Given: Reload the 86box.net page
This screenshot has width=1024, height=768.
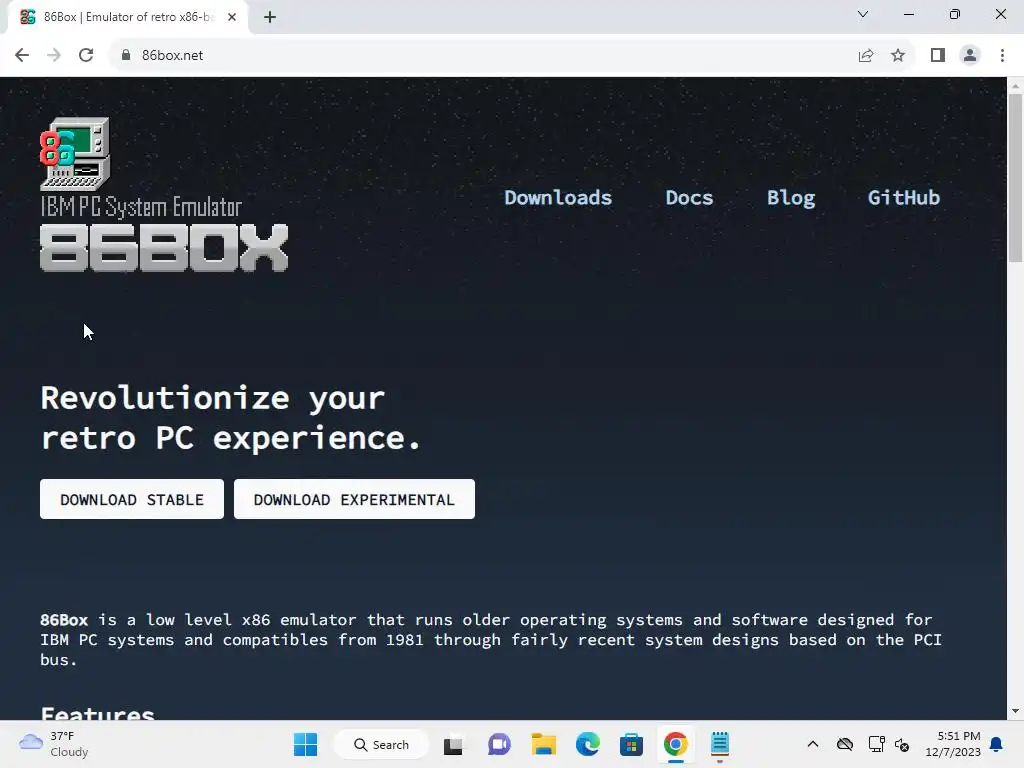Looking at the screenshot, I should pos(86,55).
